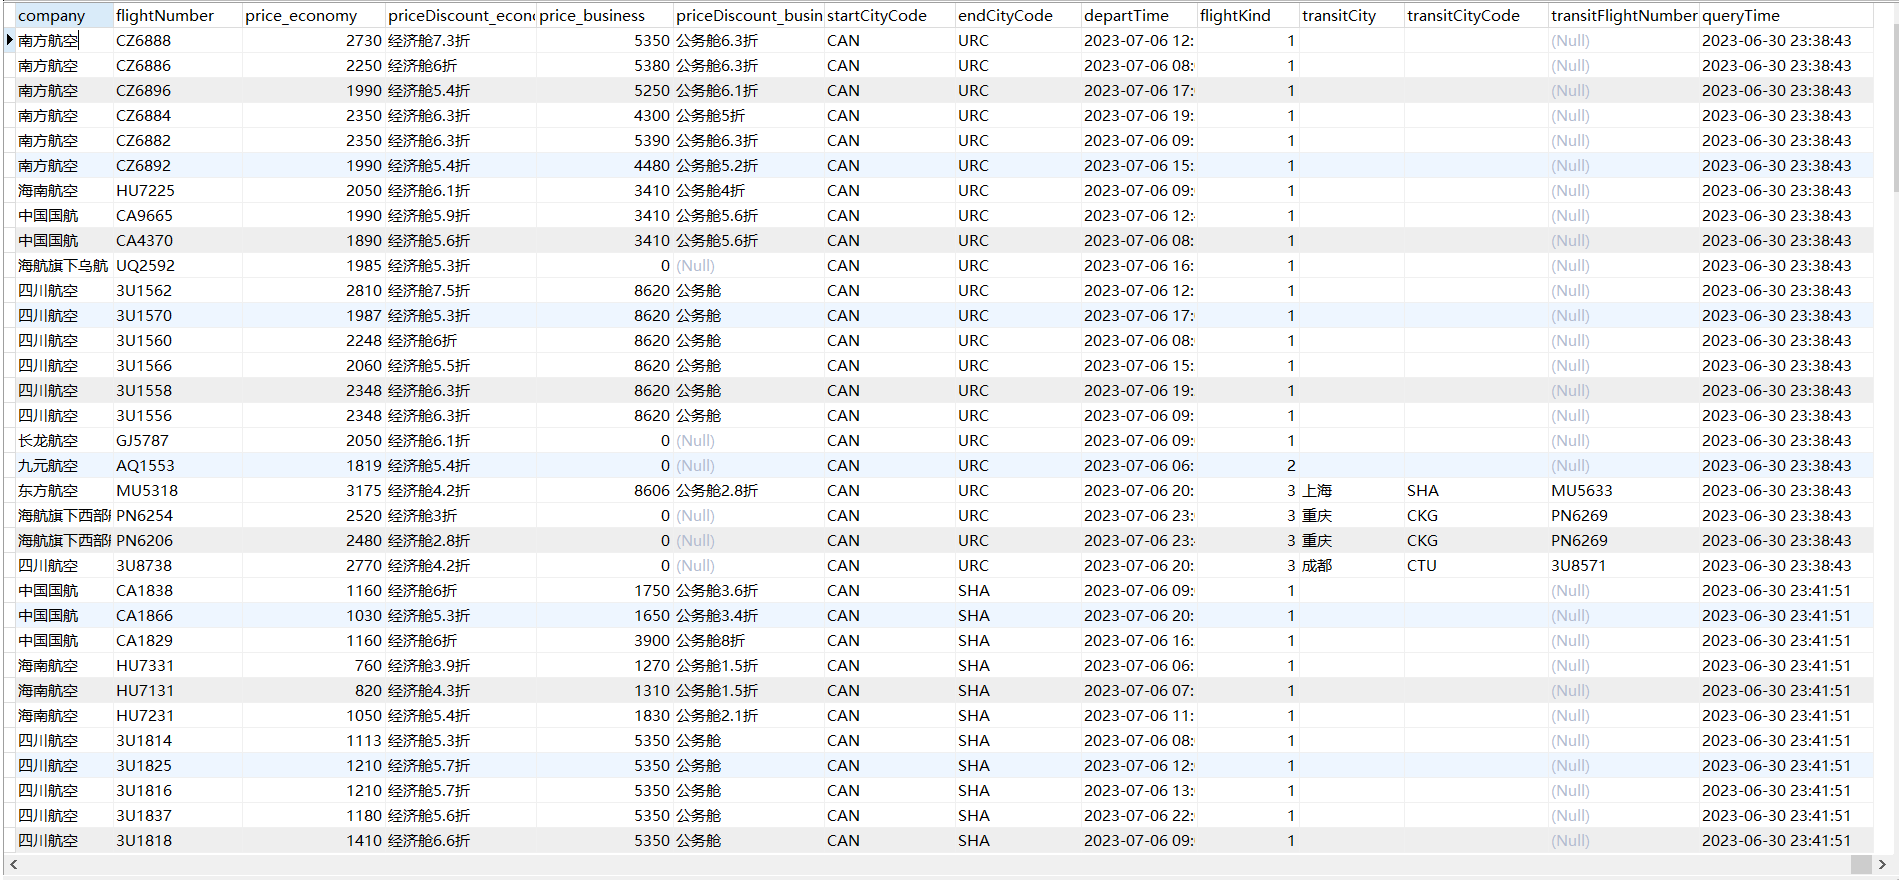The height and width of the screenshot is (880, 1899).
Task: Select flight number cell 3U1825
Action: click(x=177, y=765)
